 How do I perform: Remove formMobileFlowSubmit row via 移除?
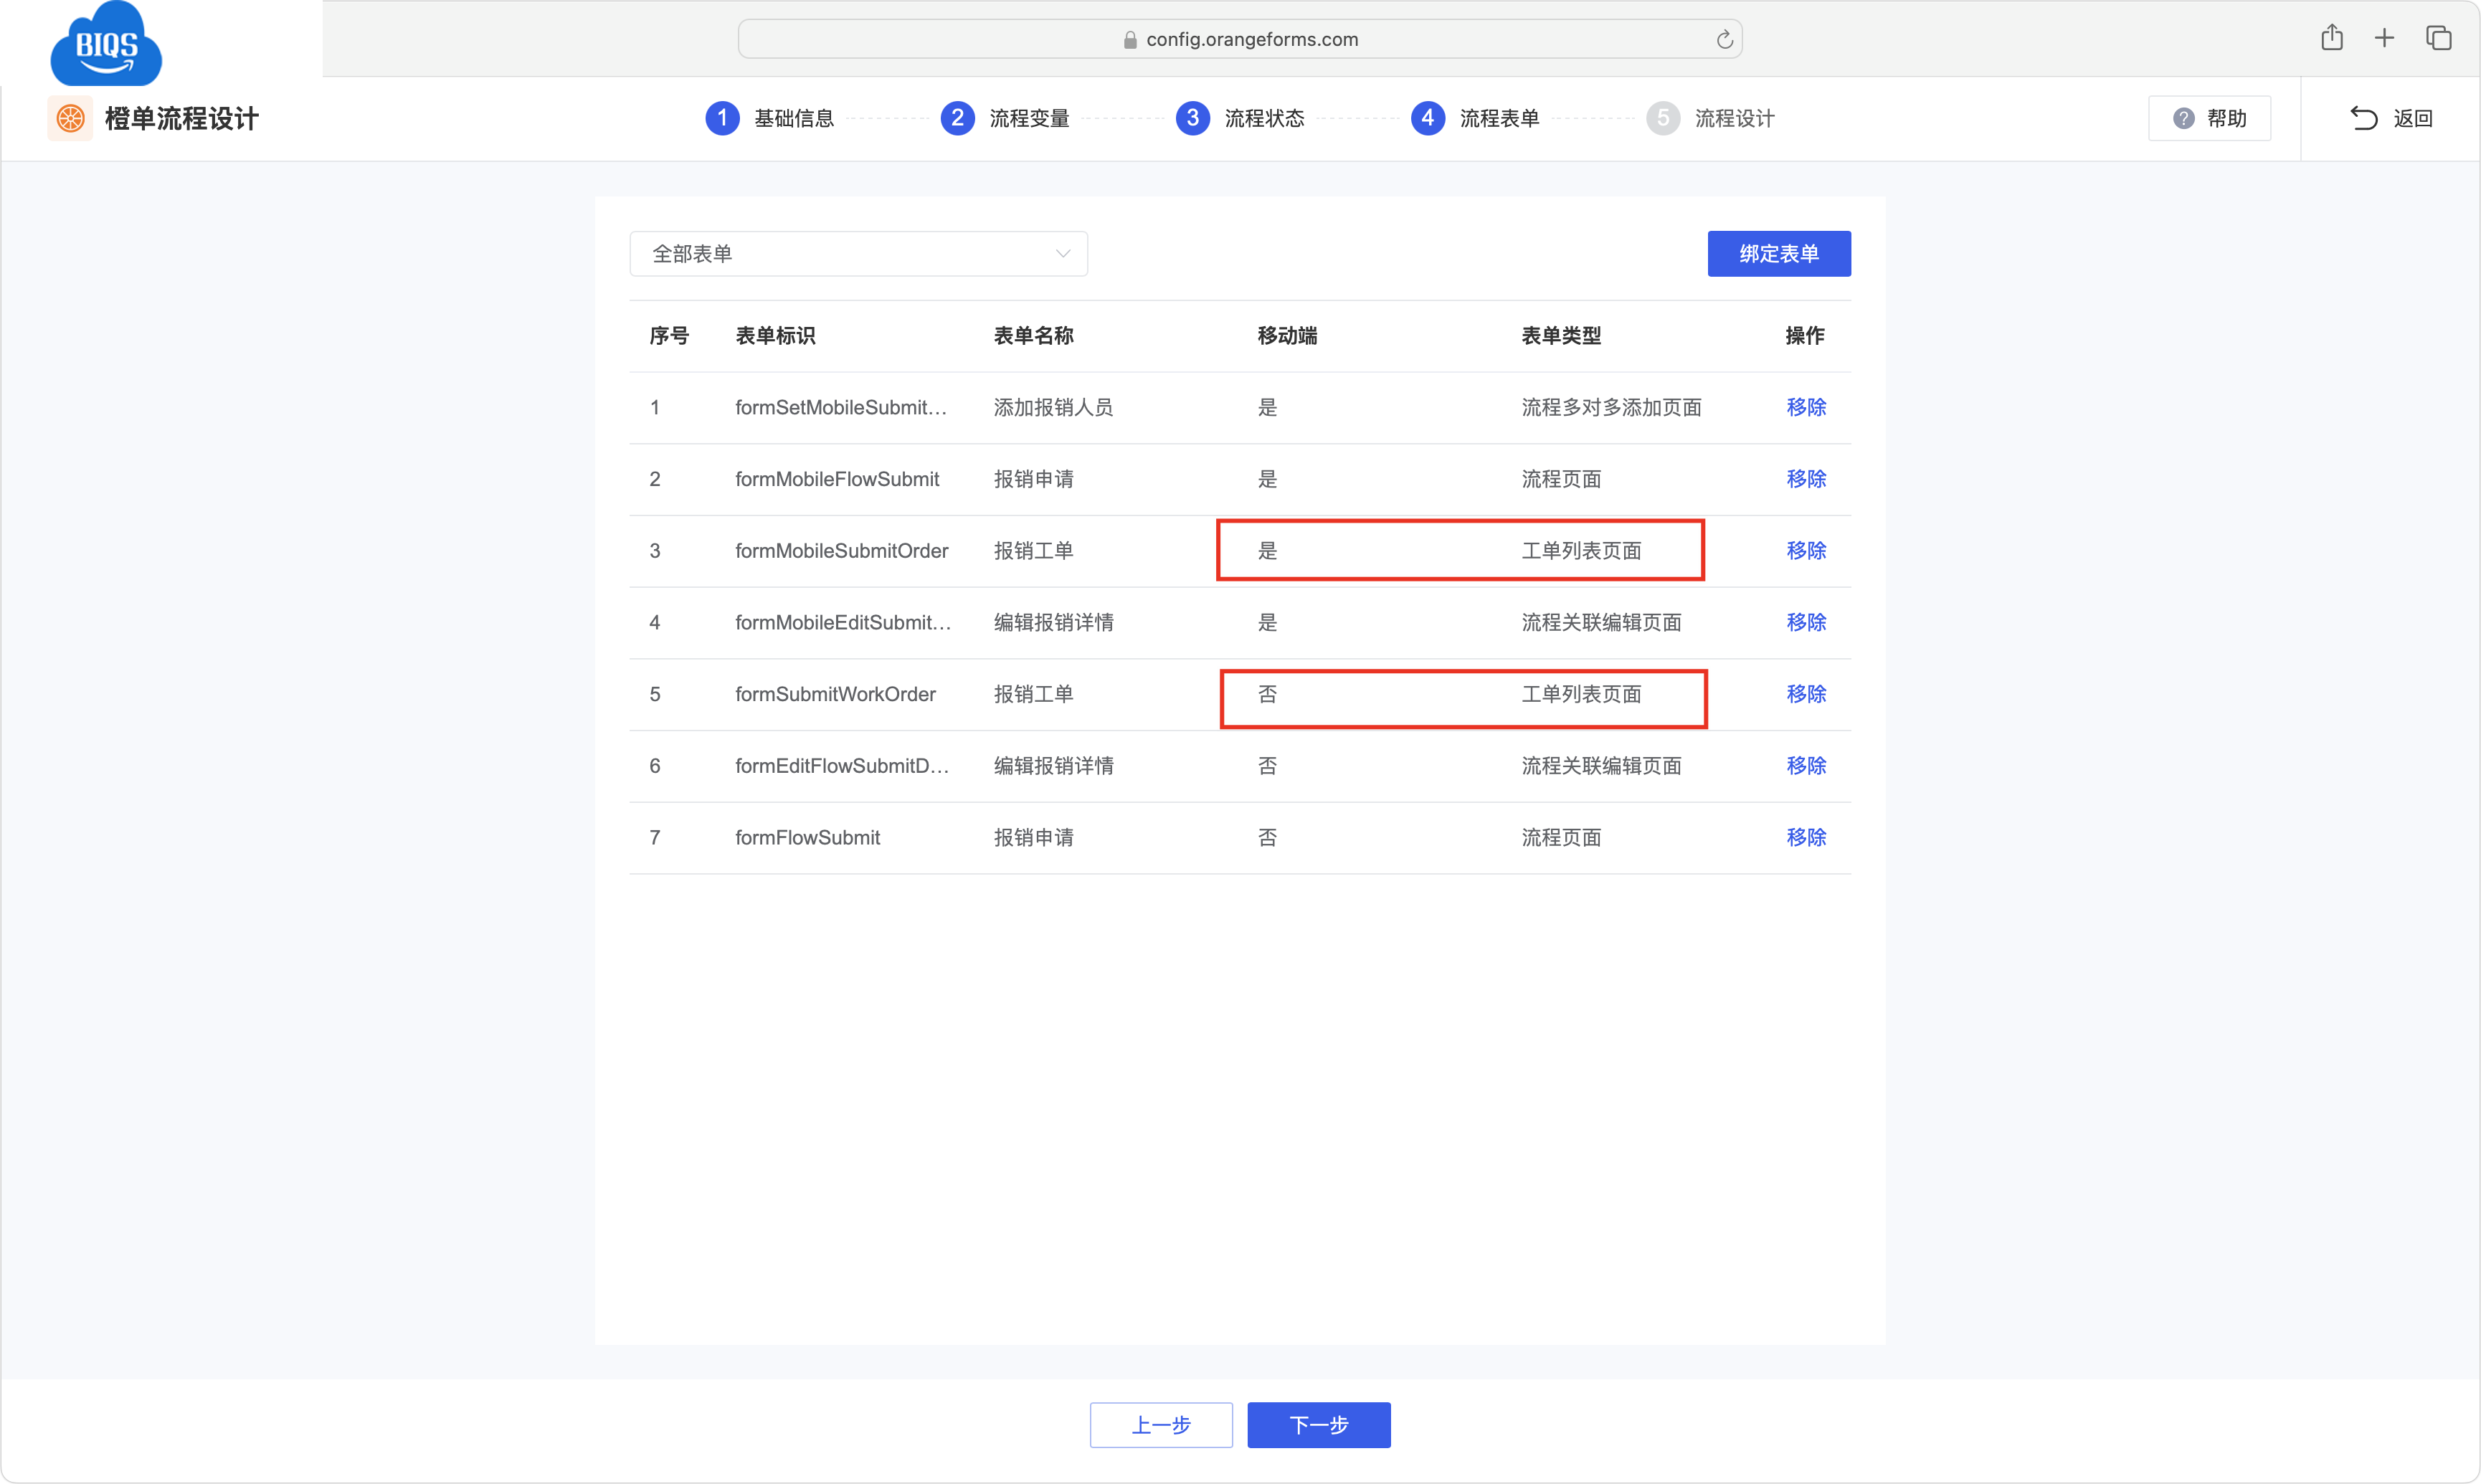(x=1806, y=479)
